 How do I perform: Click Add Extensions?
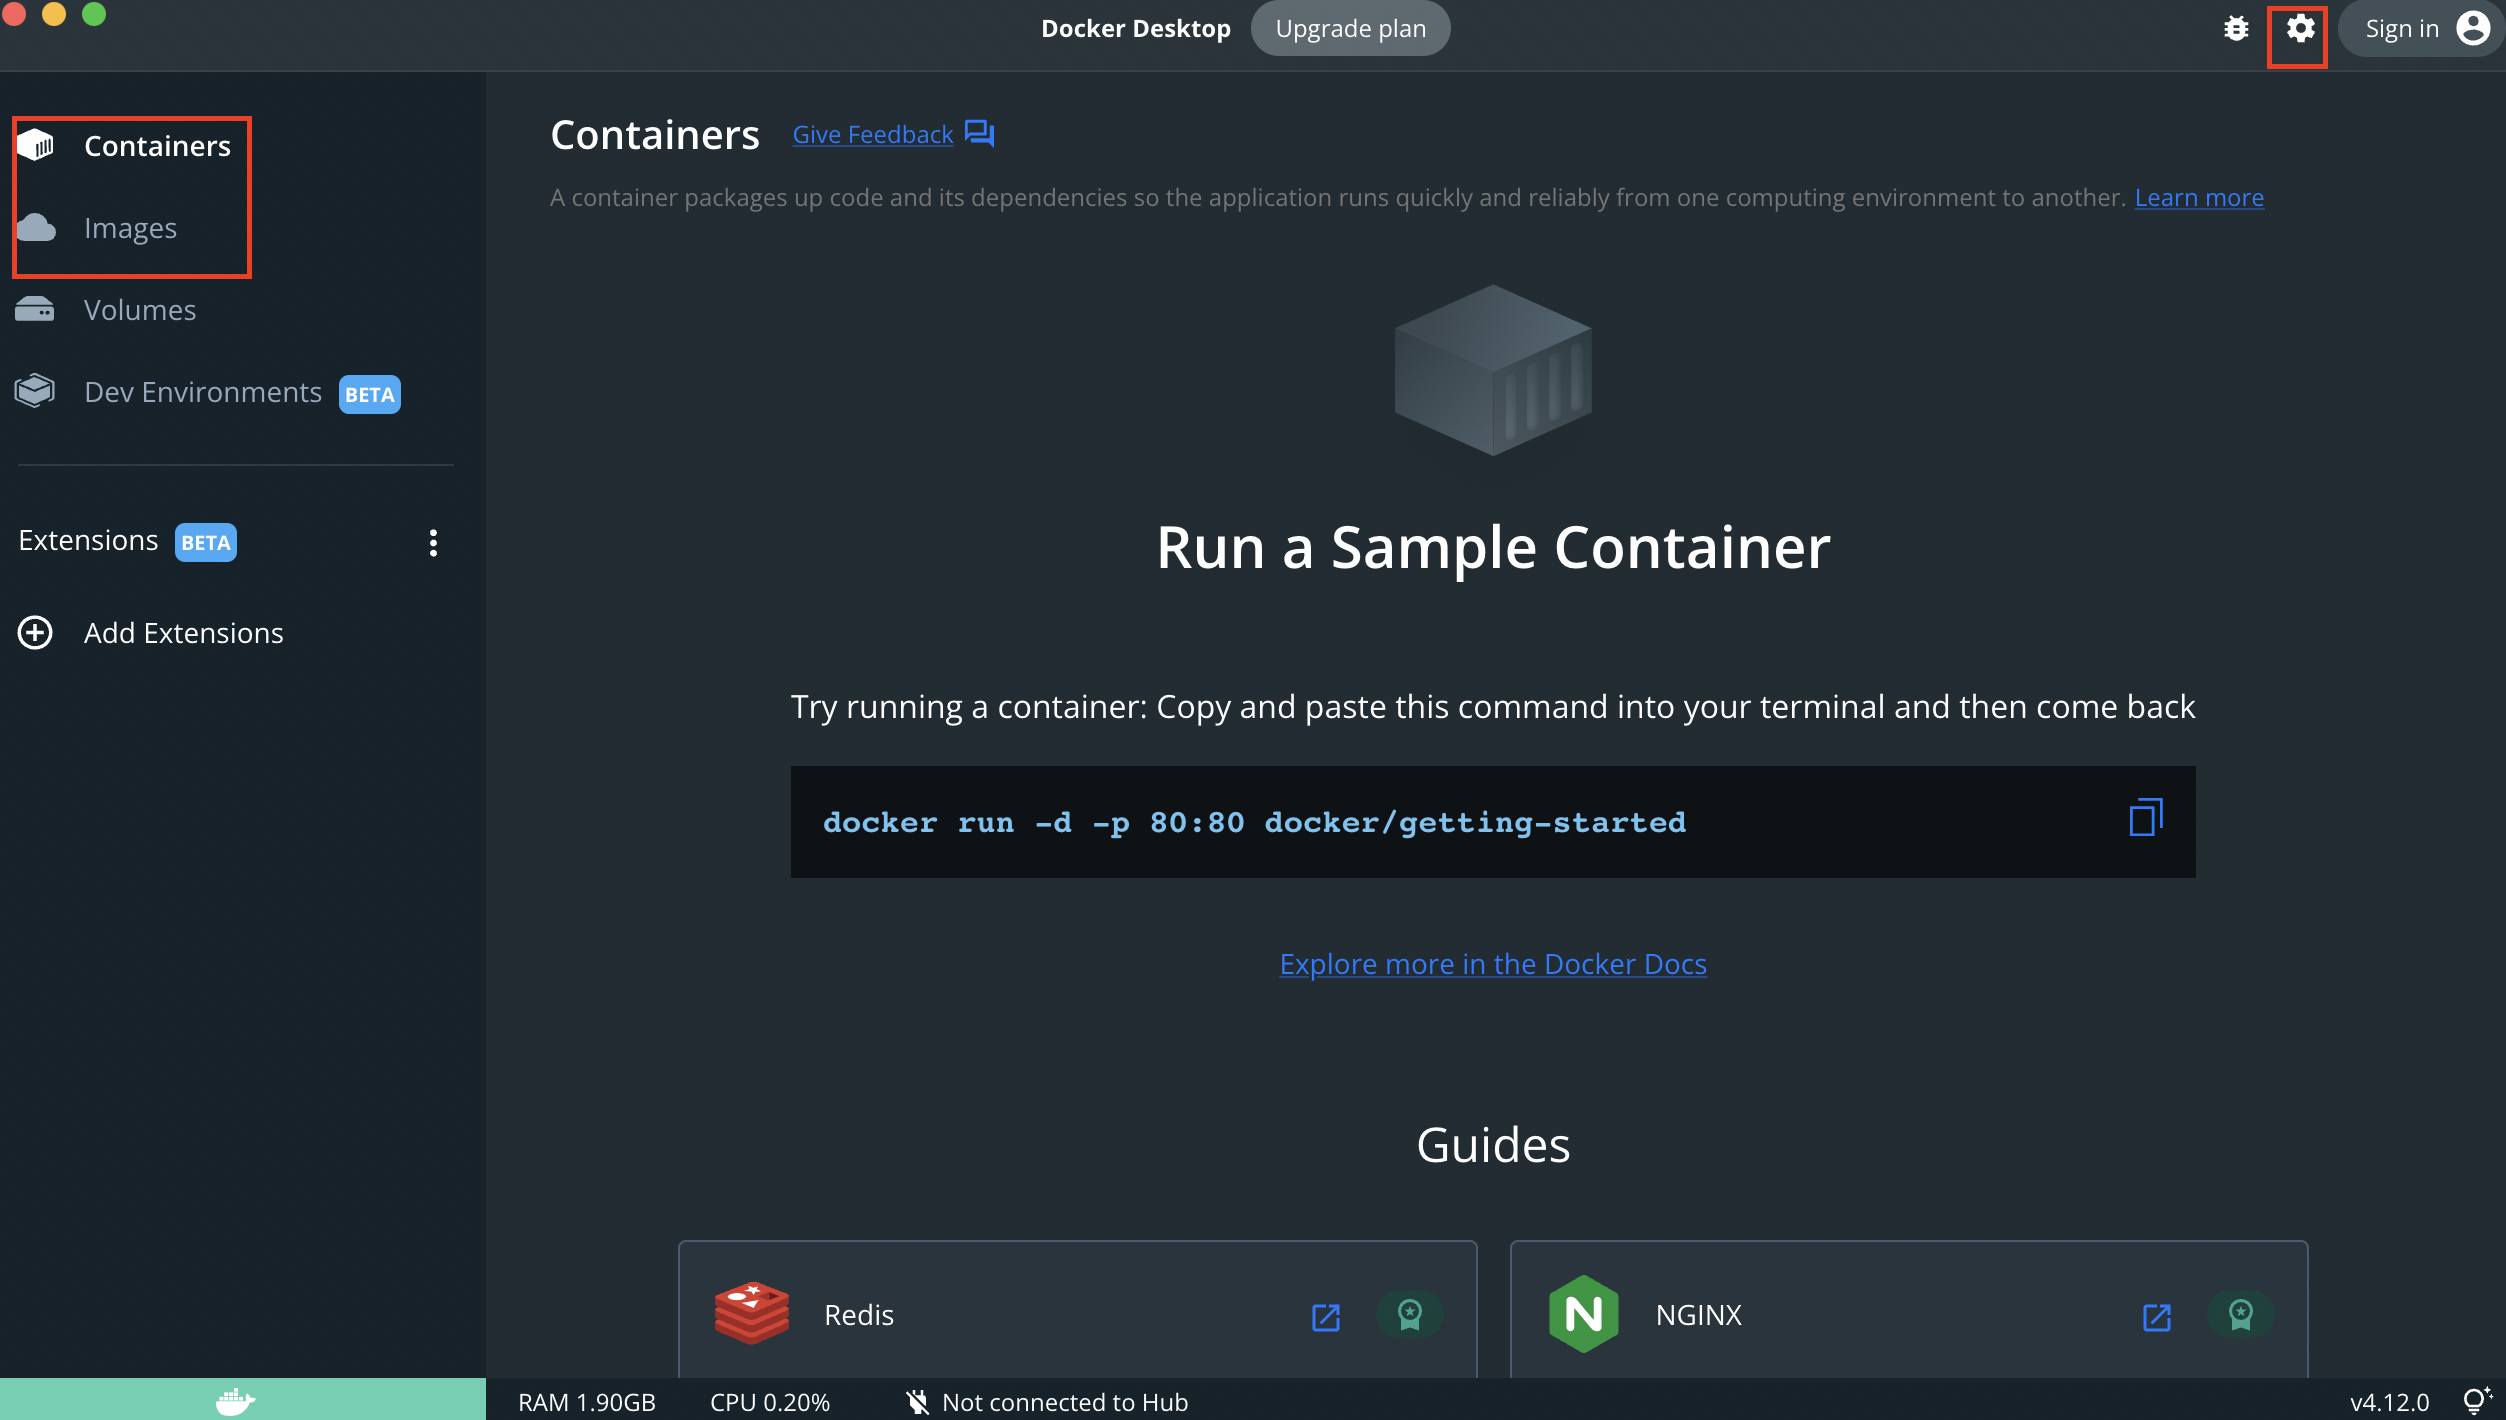[x=183, y=633]
